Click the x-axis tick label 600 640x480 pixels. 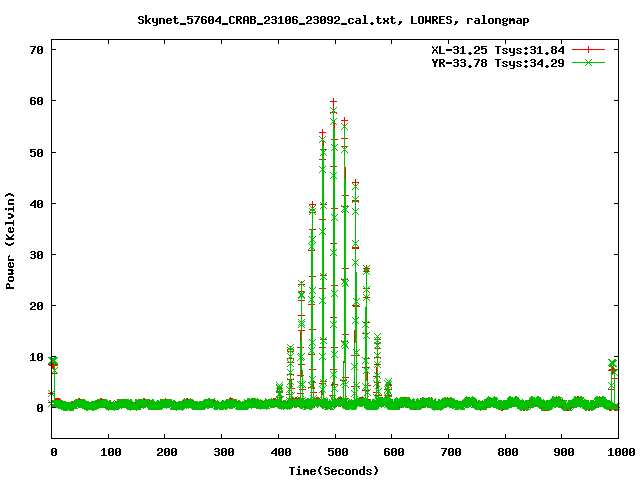pyautogui.click(x=394, y=452)
